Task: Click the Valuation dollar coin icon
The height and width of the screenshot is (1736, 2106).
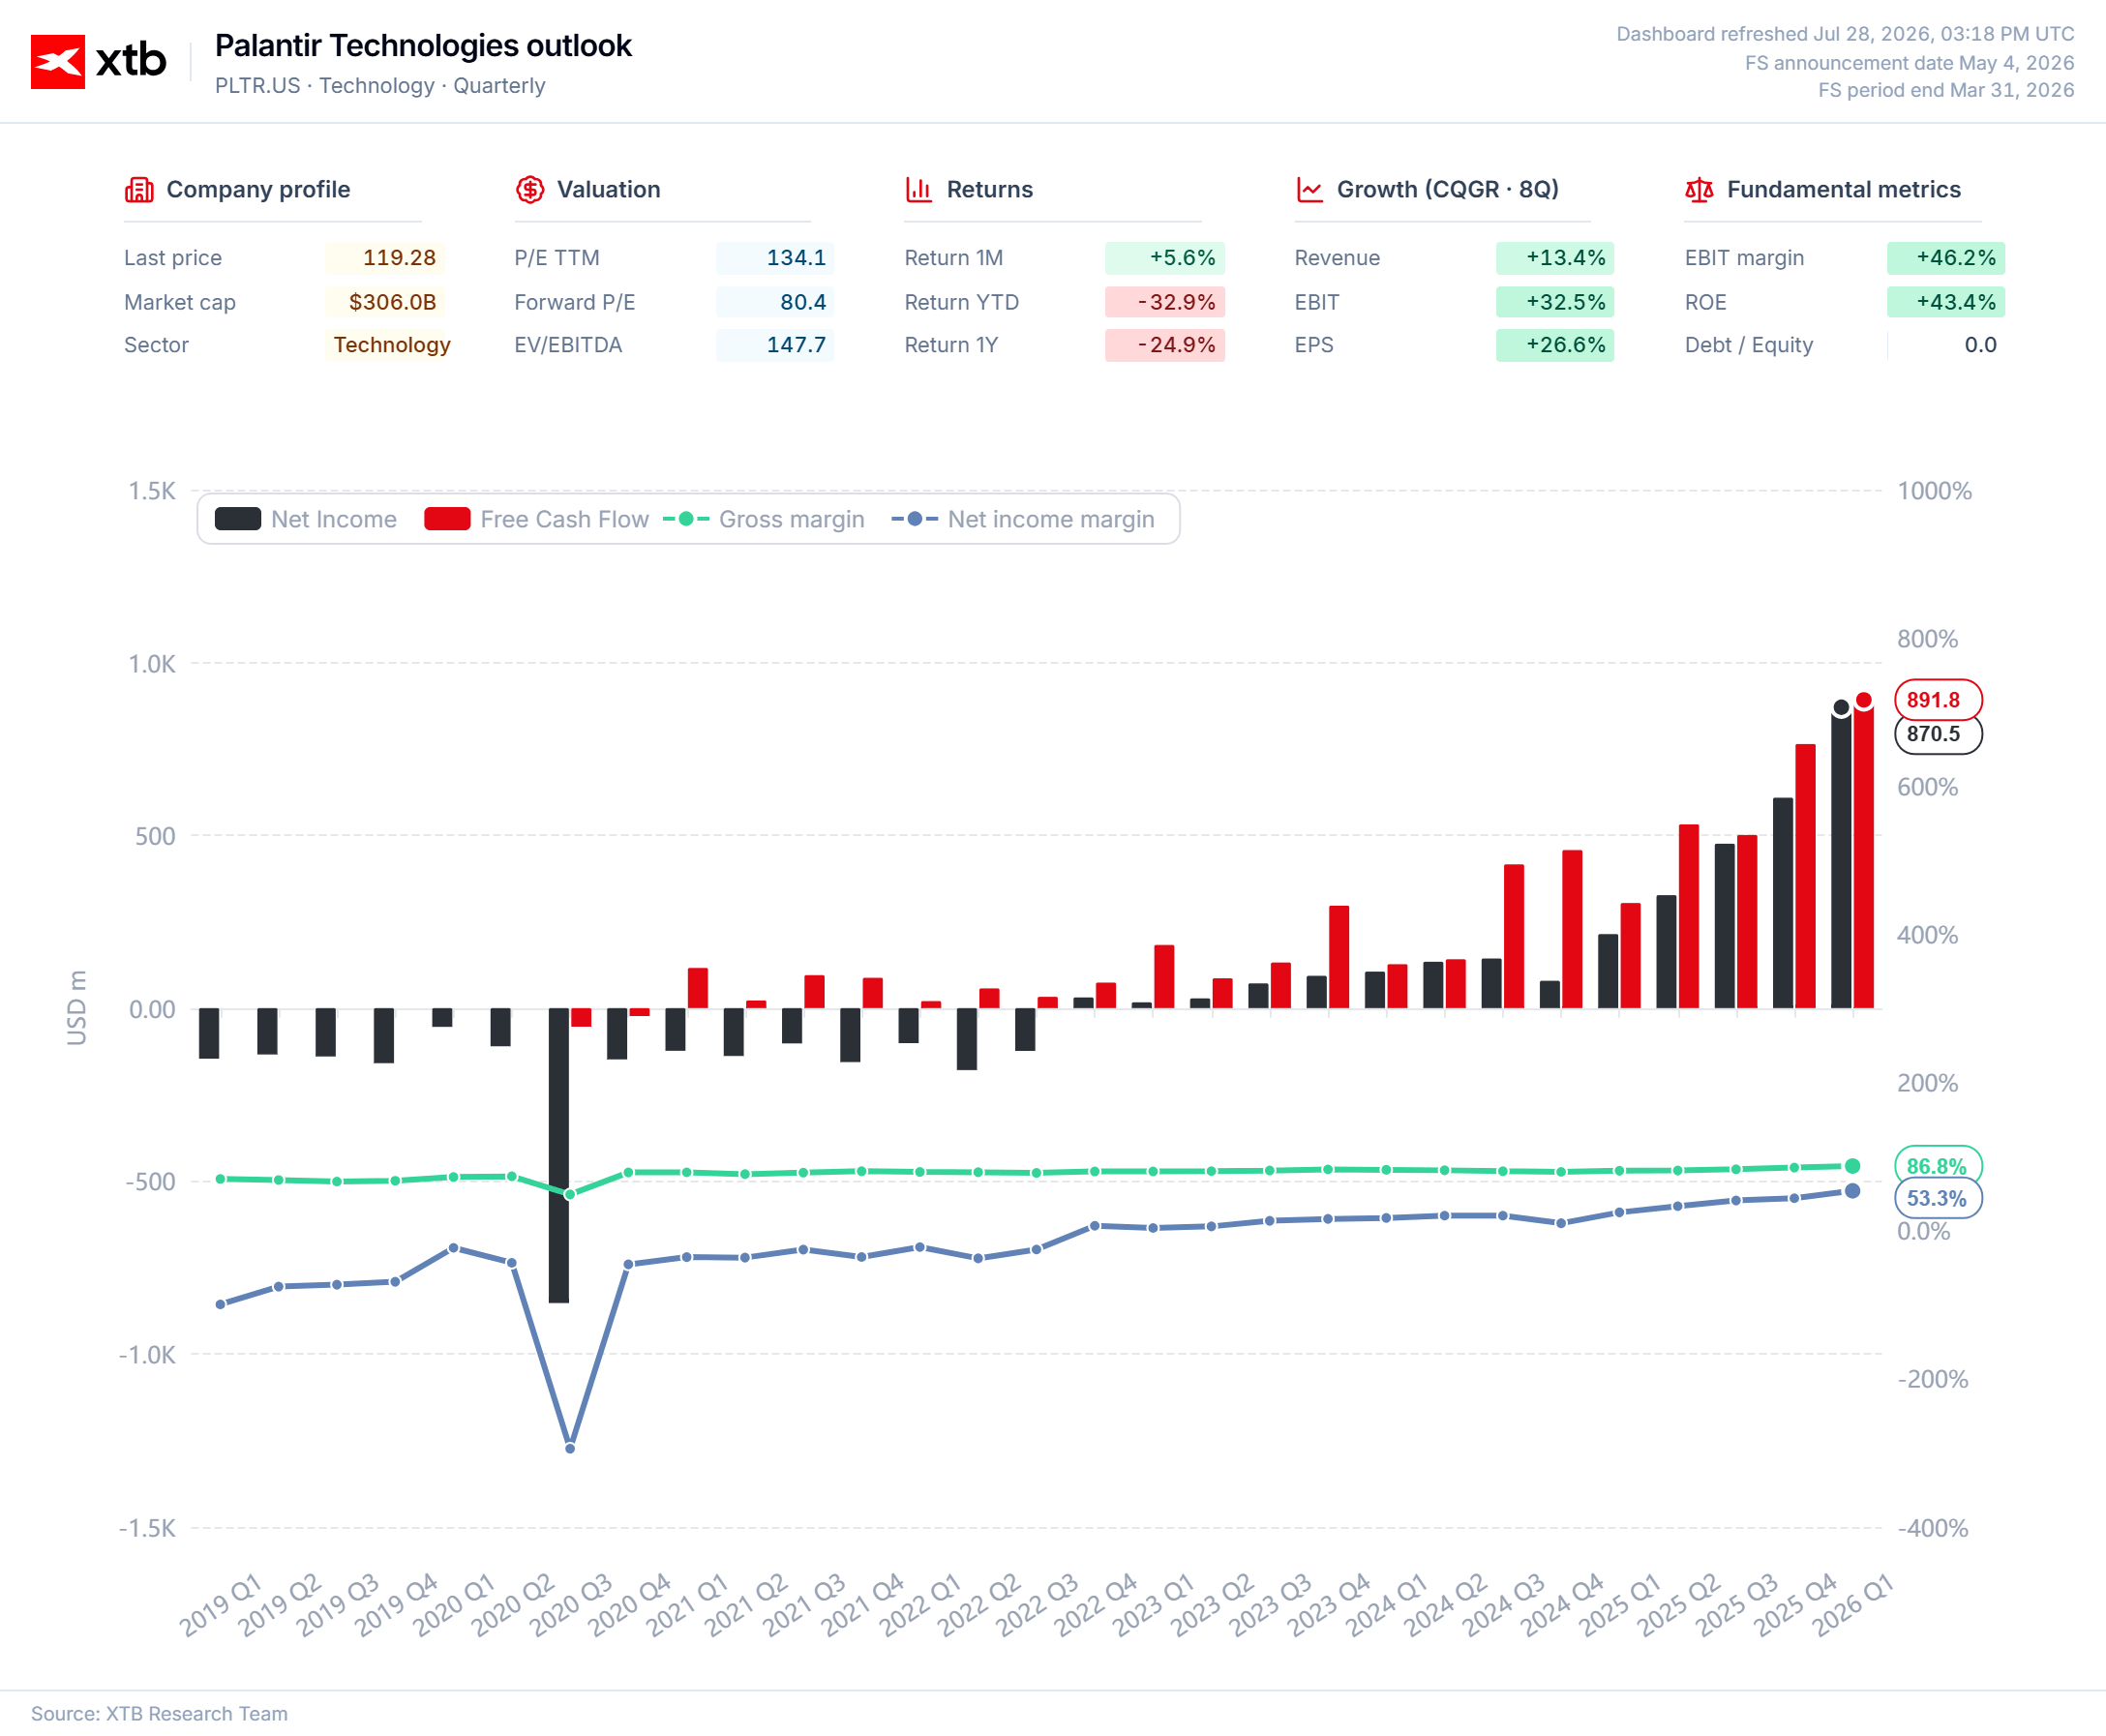Action: [530, 189]
